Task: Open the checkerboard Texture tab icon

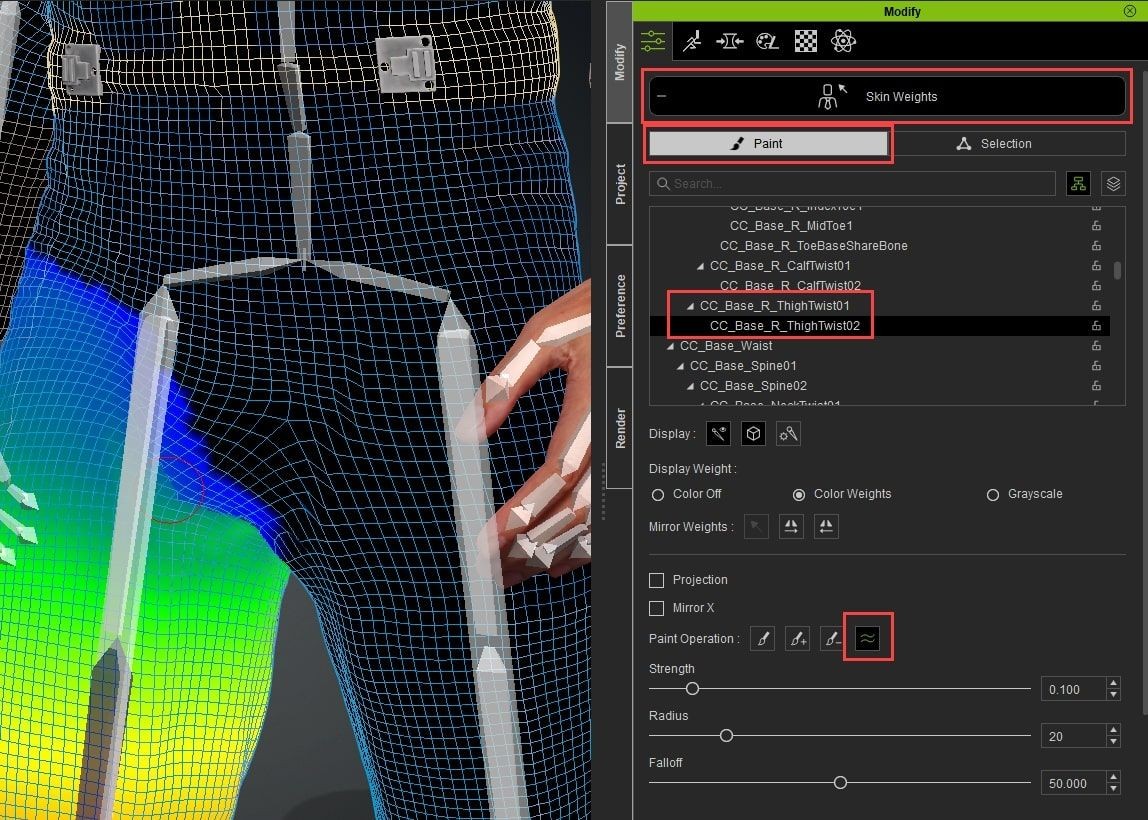Action: [805, 41]
